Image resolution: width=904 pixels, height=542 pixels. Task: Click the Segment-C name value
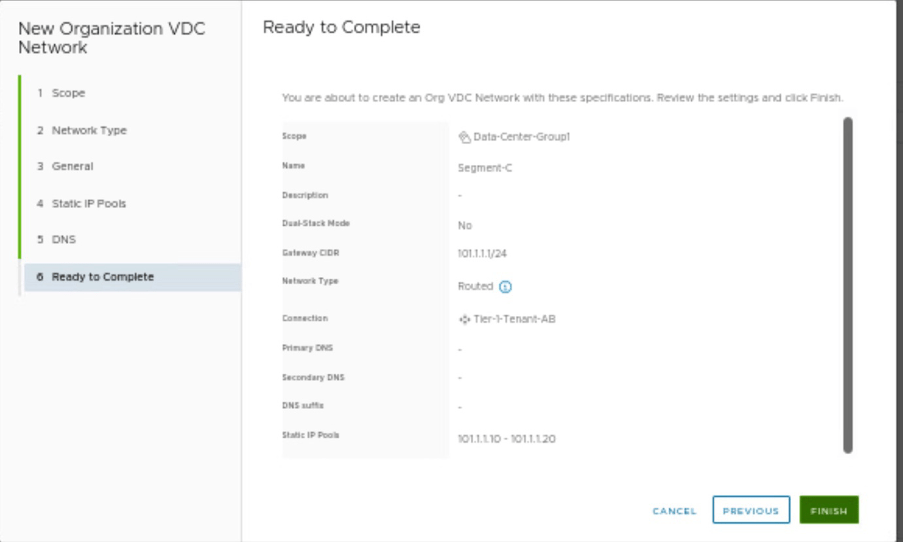click(485, 168)
